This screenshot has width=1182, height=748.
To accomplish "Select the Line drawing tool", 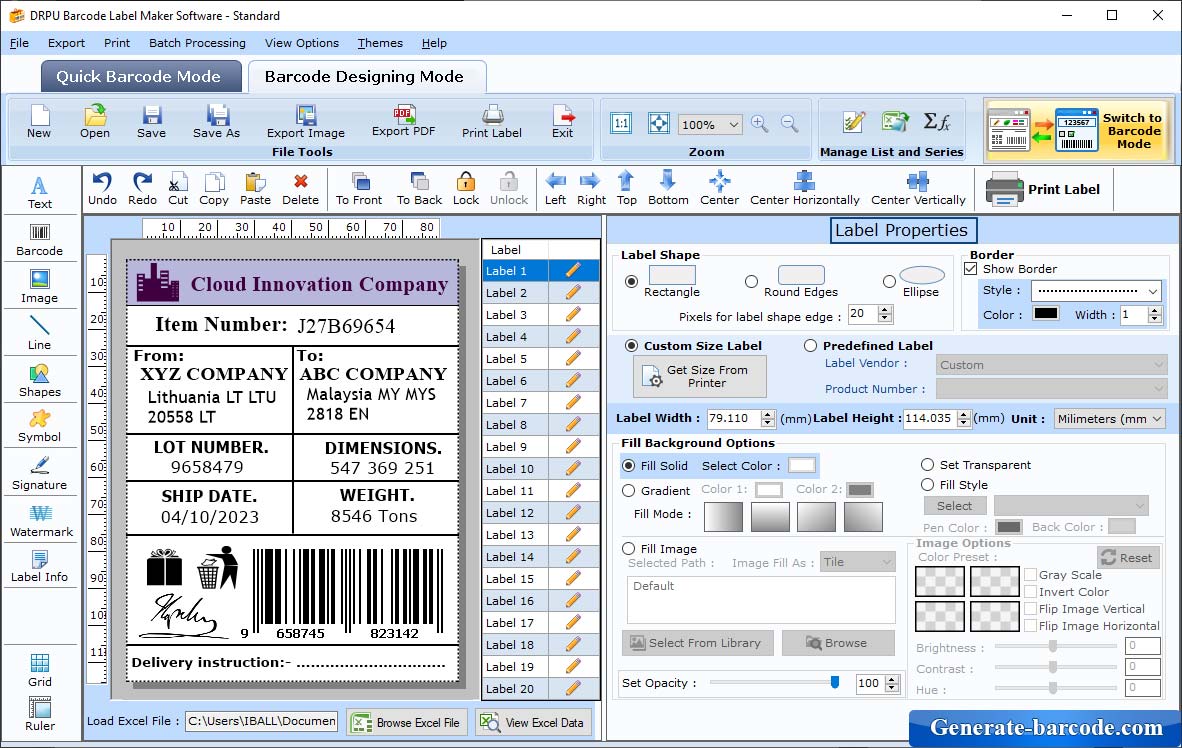I will tap(39, 333).
